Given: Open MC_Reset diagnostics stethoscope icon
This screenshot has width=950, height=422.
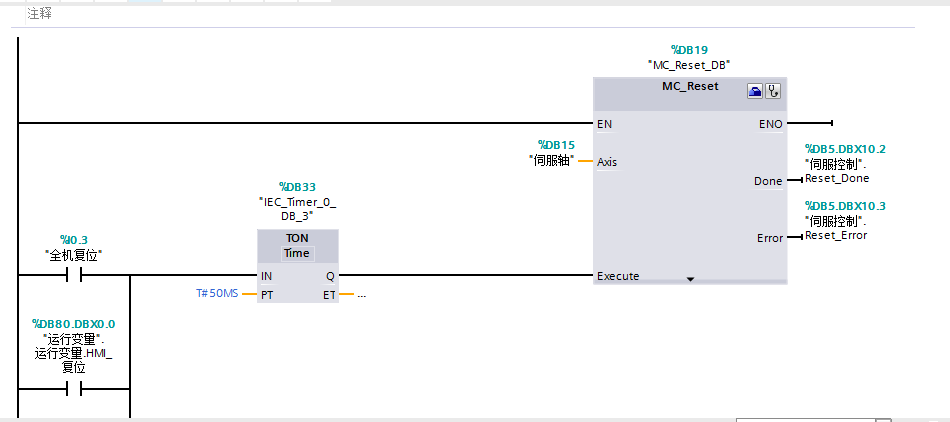Looking at the screenshot, I should (773, 91).
